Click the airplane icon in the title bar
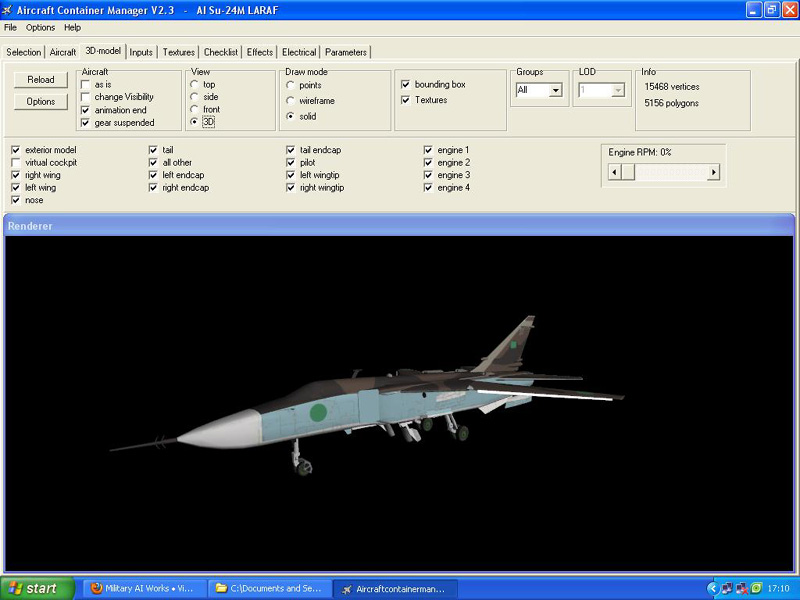The image size is (800, 600). click(7, 10)
